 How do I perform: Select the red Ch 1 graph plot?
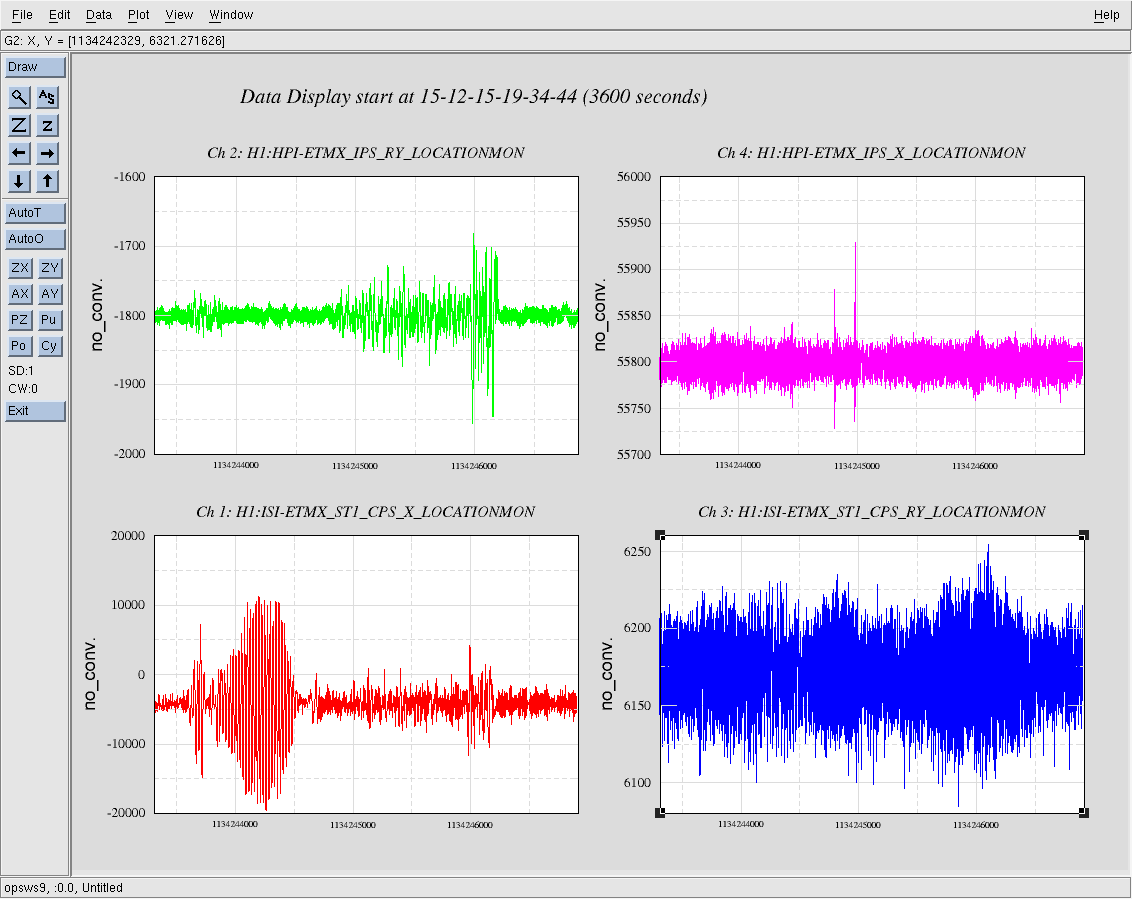click(367, 674)
